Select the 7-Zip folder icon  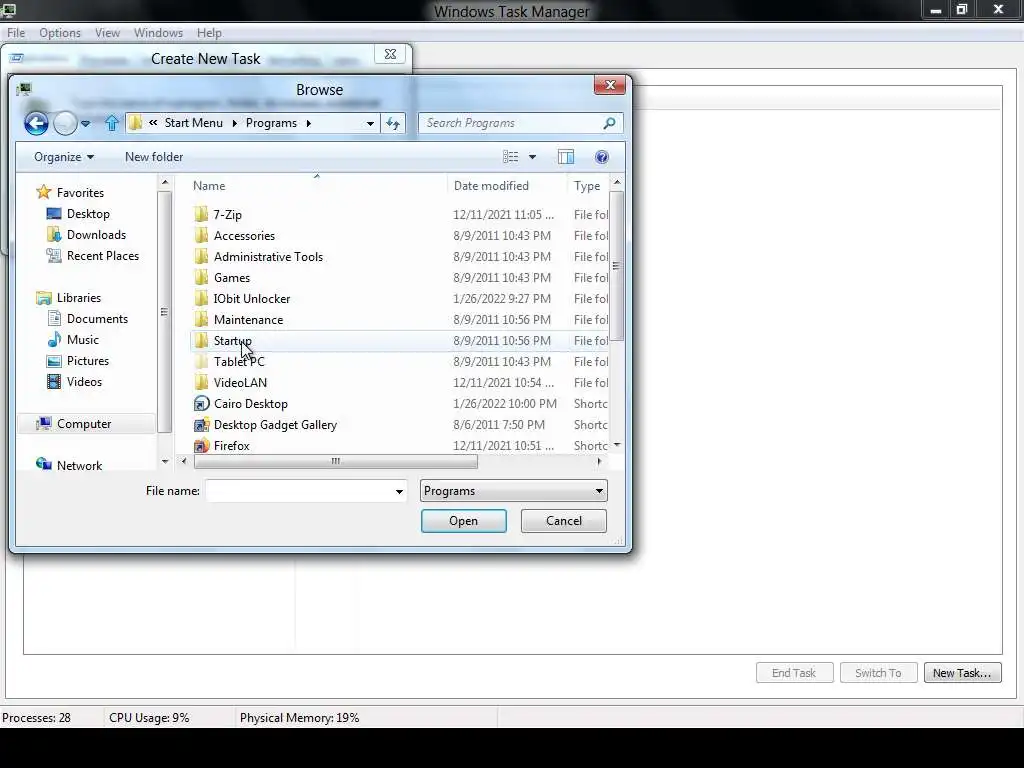pyautogui.click(x=201, y=214)
